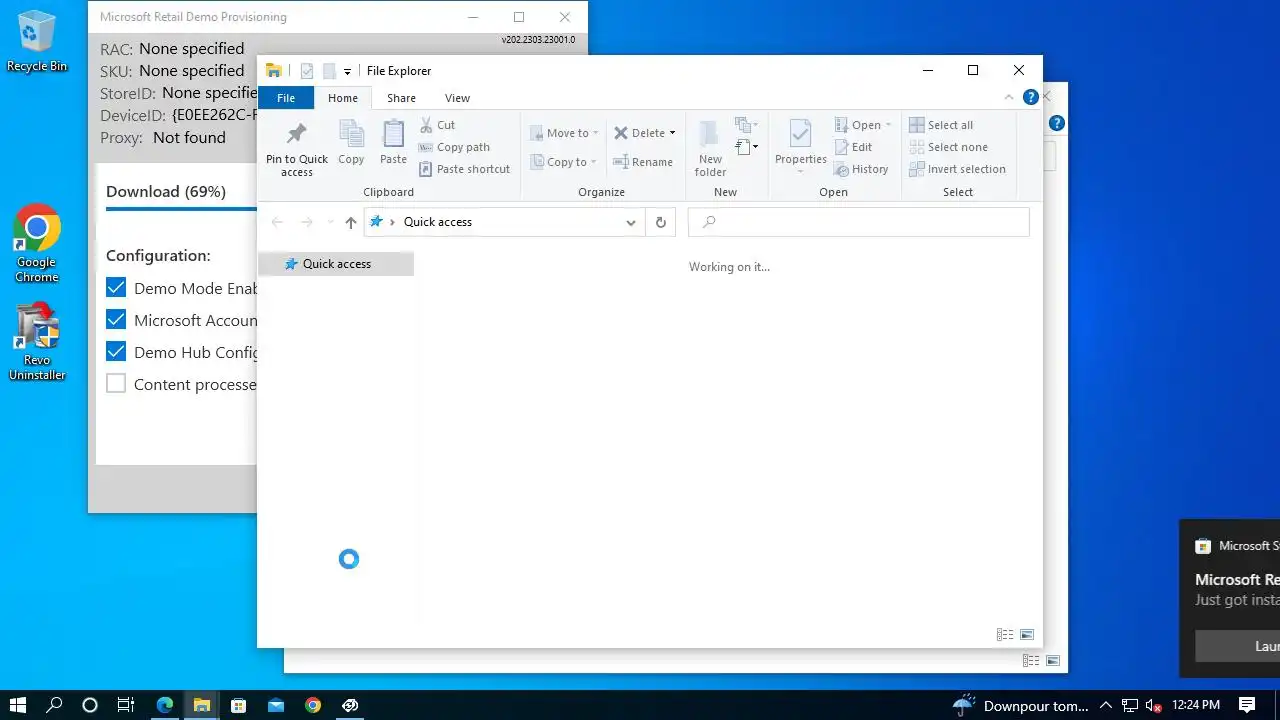Open Properties via the checkmark sheet icon
Image resolution: width=1280 pixels, height=720 pixels.
800,134
